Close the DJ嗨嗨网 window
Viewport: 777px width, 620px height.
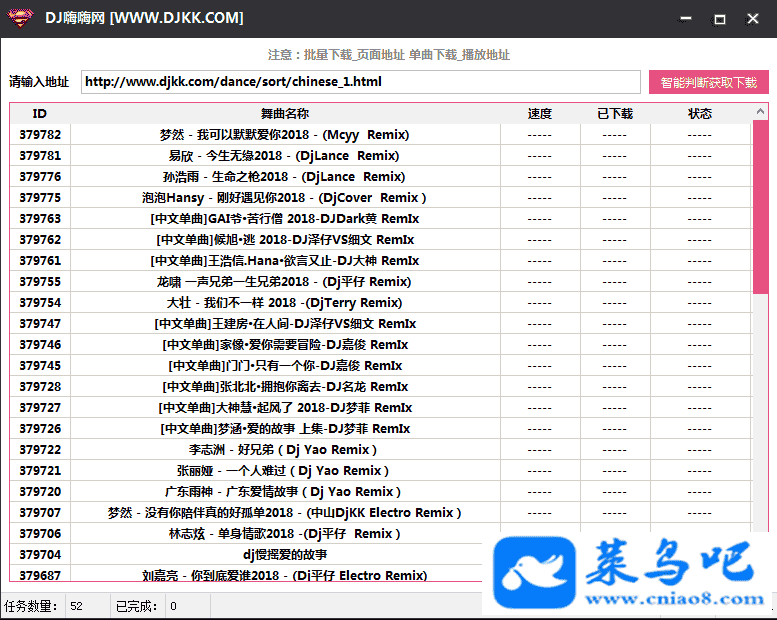(x=752, y=18)
